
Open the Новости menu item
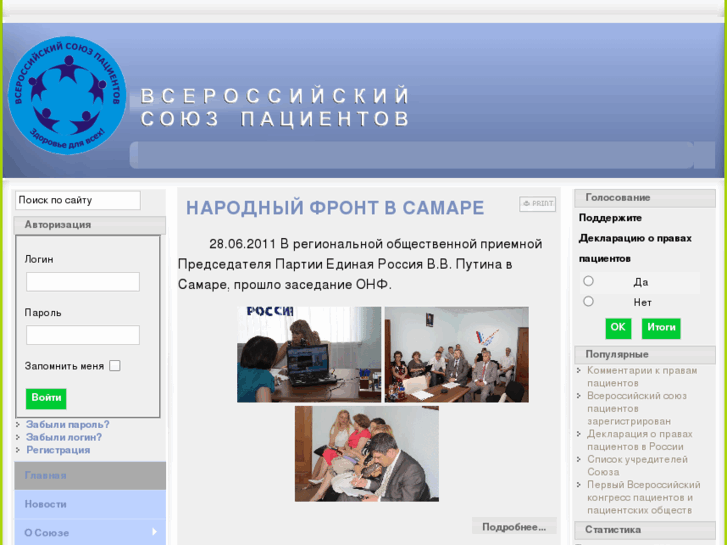click(x=90, y=504)
